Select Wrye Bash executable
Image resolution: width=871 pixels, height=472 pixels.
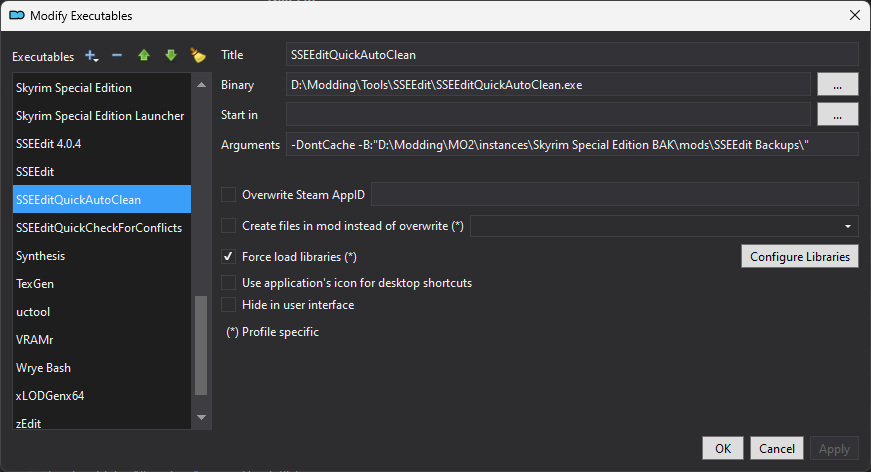[x=102, y=368]
